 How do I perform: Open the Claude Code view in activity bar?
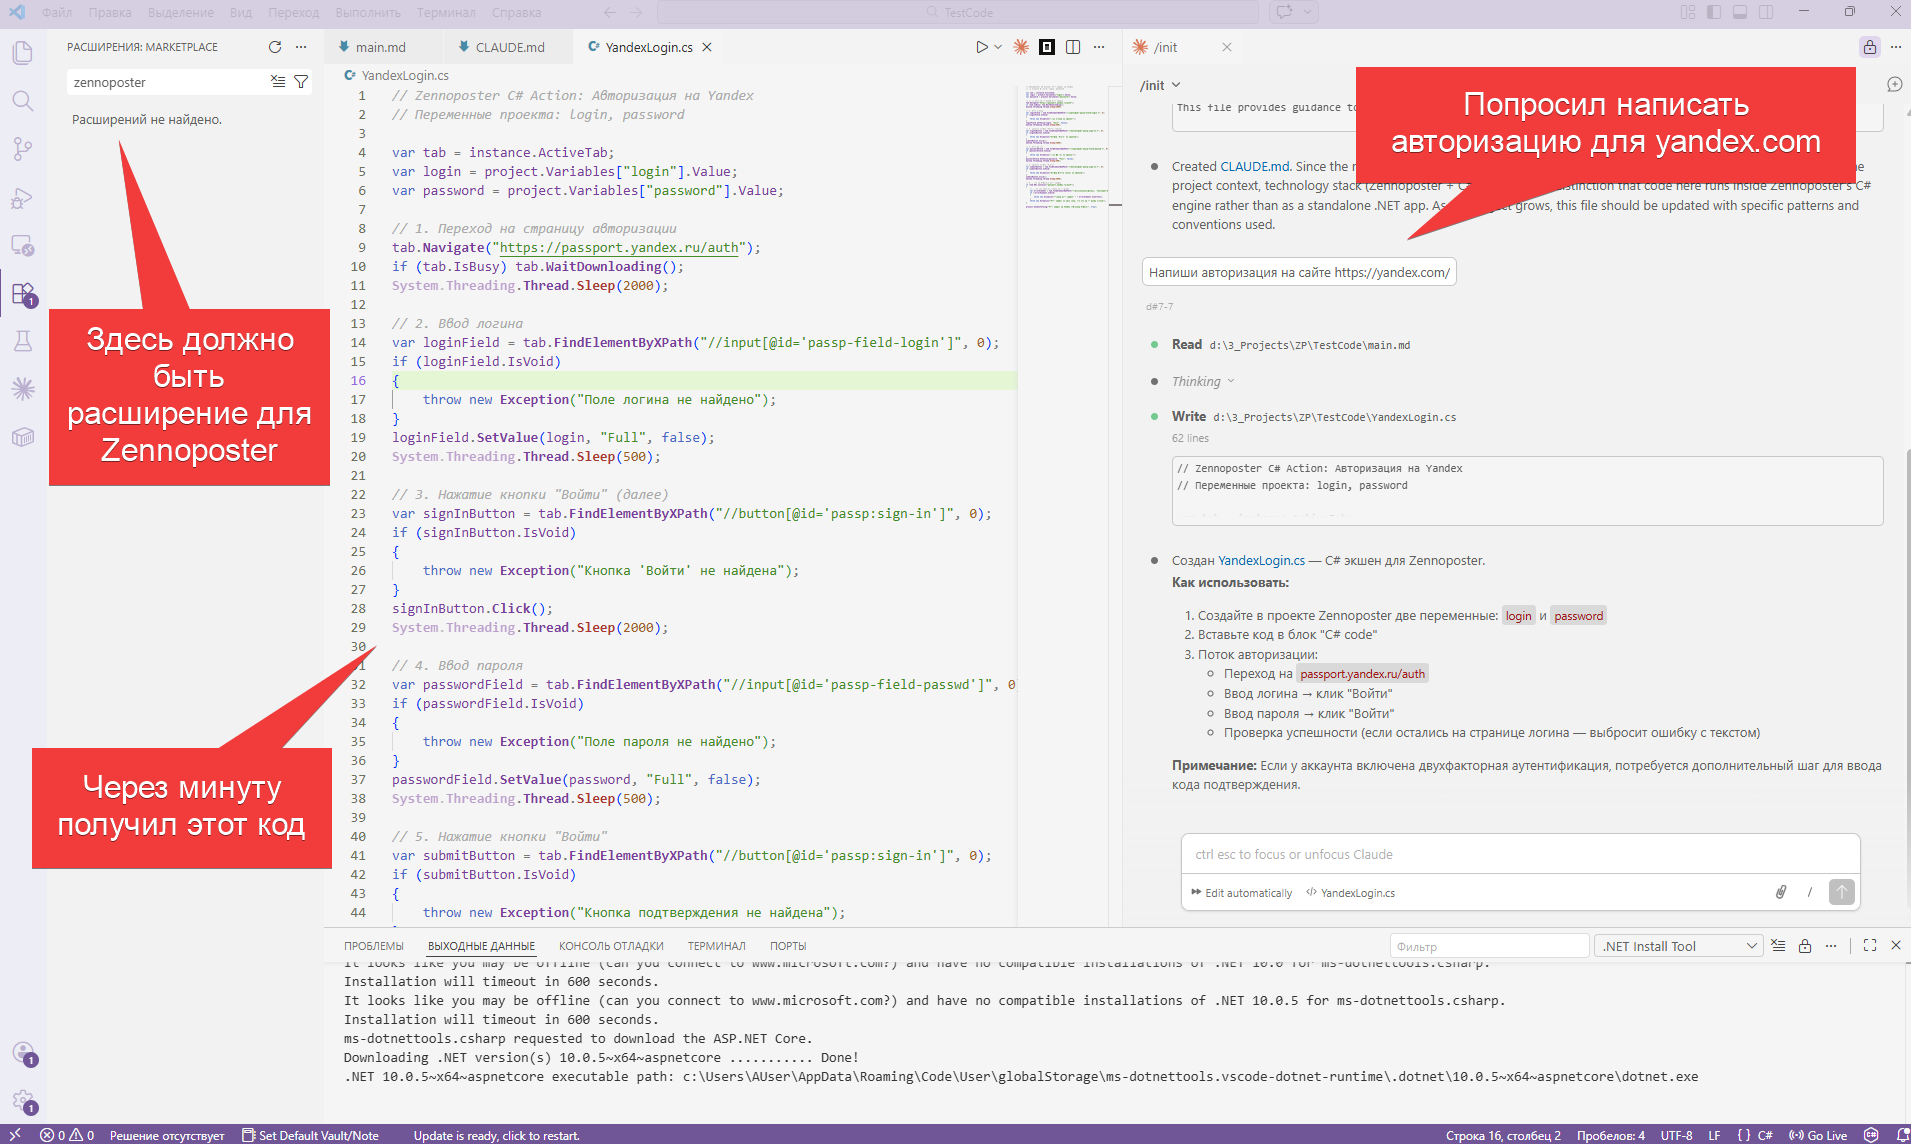point(23,389)
